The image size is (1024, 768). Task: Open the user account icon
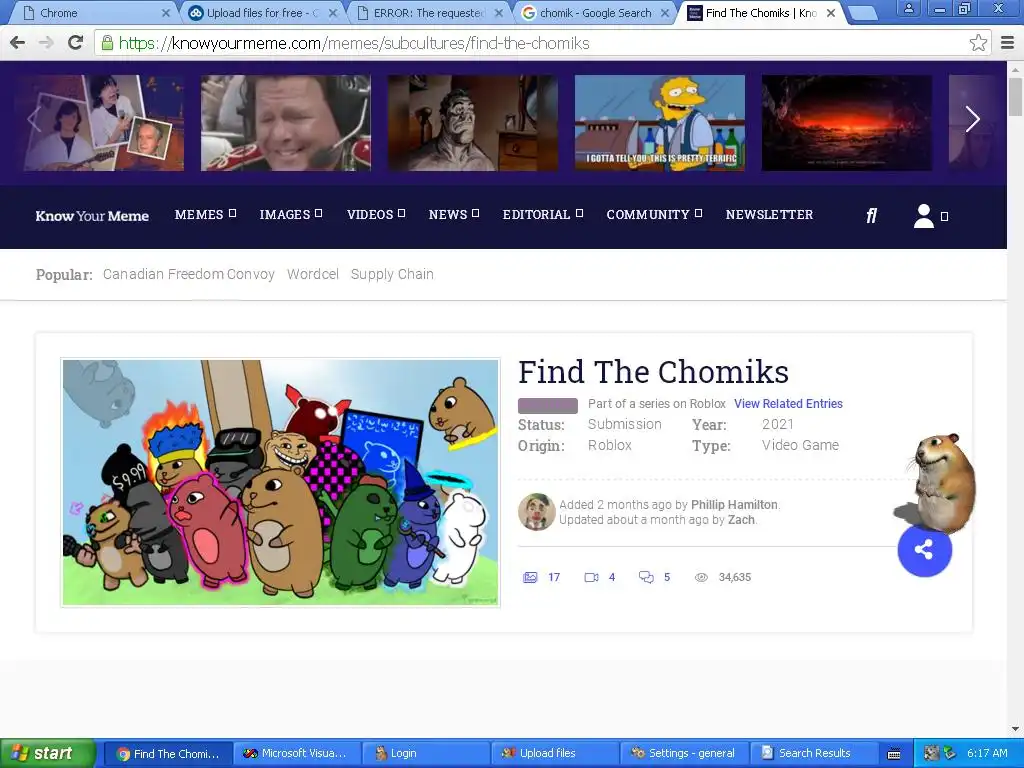click(923, 216)
